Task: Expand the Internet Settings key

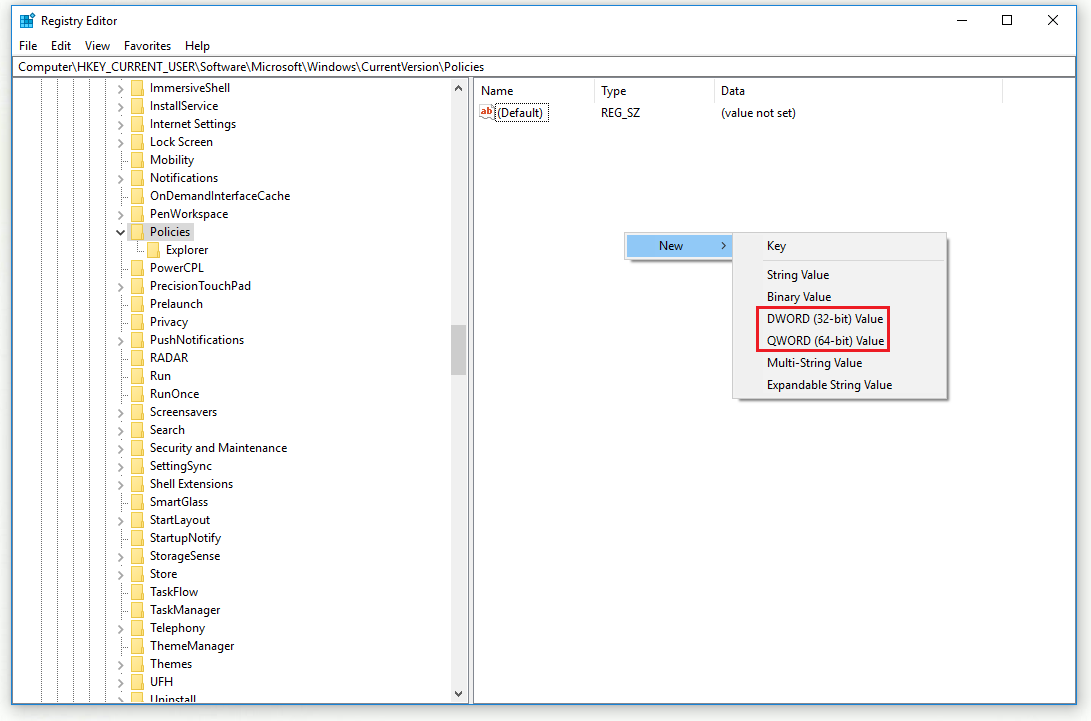Action: (x=120, y=125)
